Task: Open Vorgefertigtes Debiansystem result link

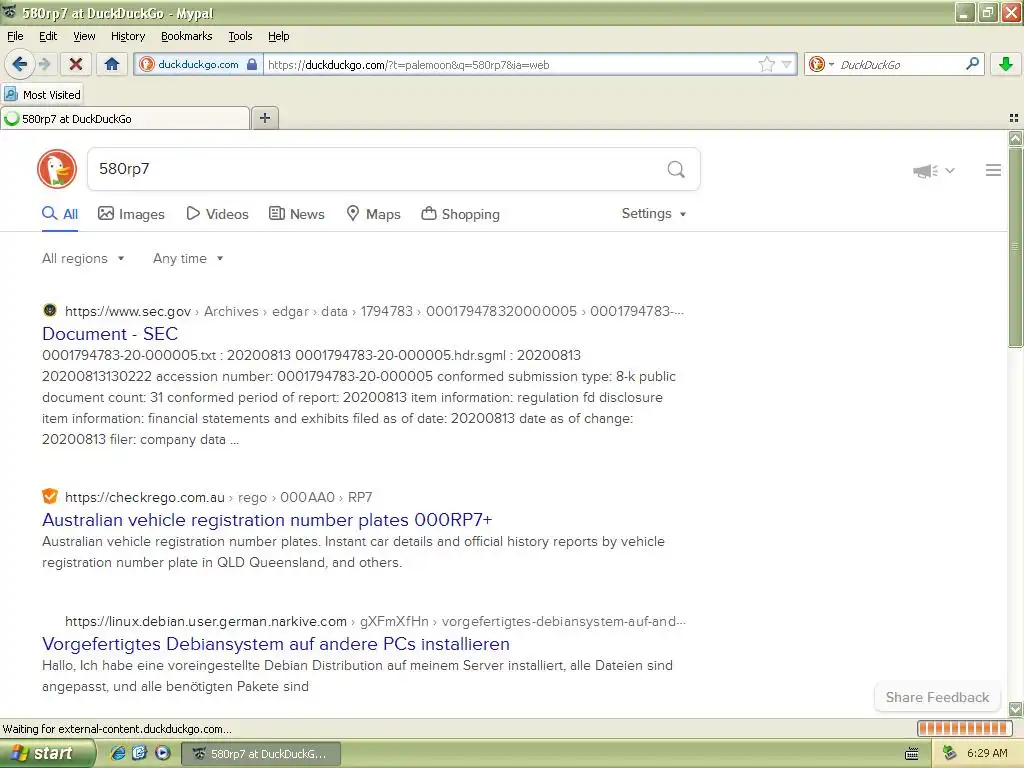Action: [x=276, y=644]
